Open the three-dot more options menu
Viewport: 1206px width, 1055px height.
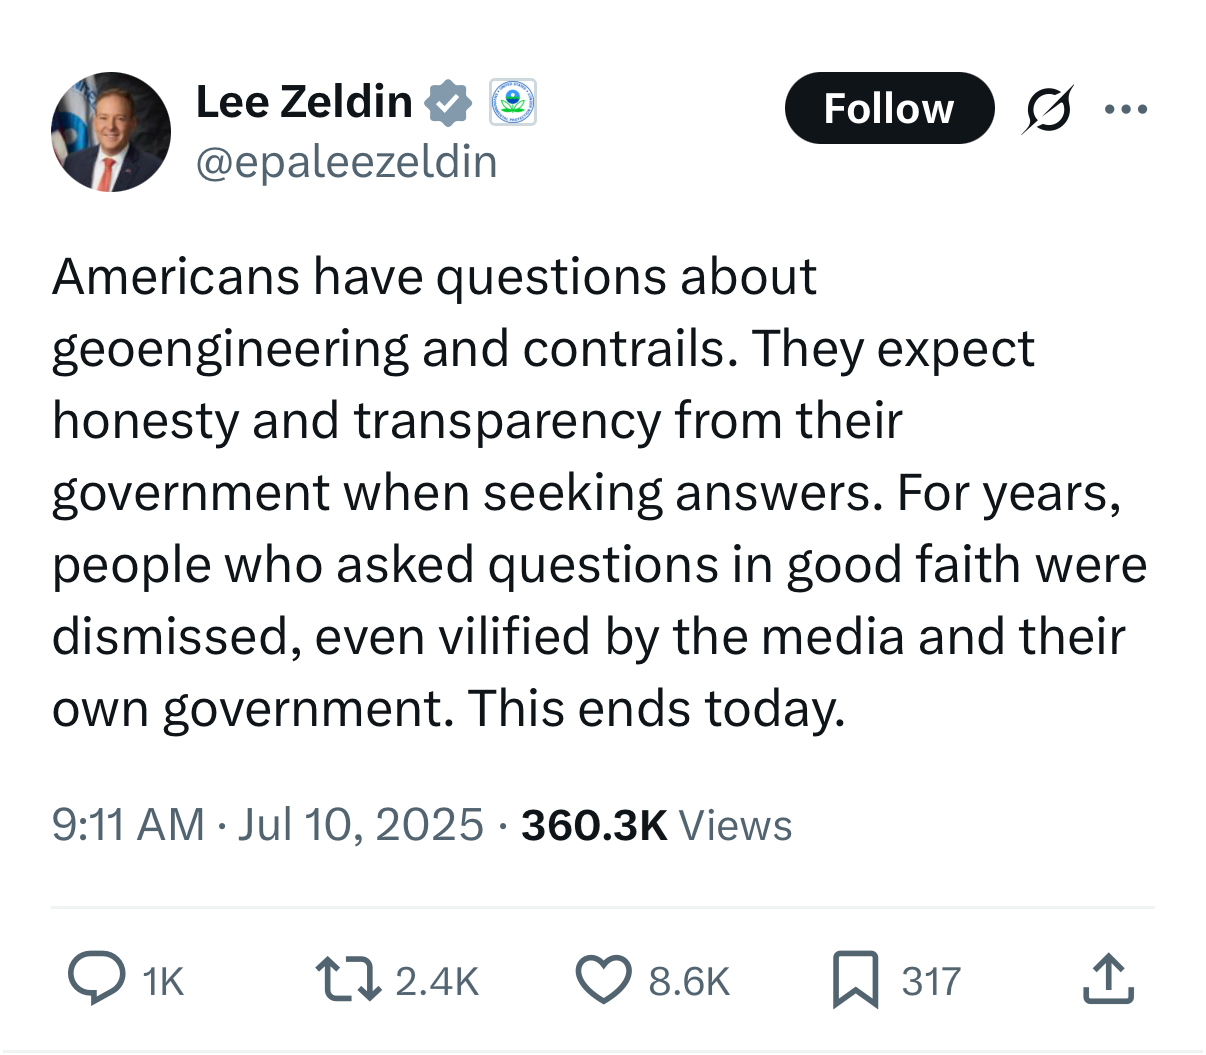point(1126,108)
